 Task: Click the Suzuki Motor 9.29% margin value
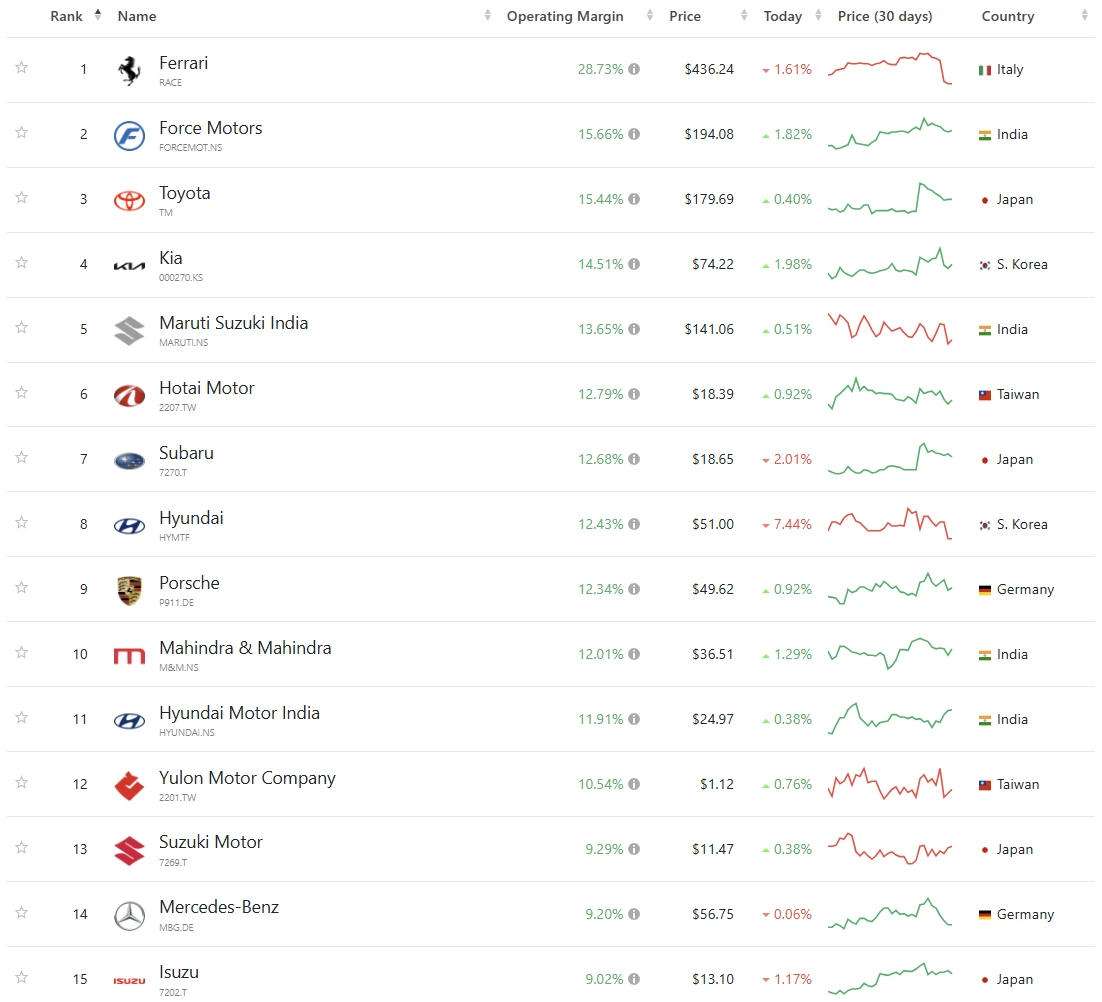tap(604, 850)
